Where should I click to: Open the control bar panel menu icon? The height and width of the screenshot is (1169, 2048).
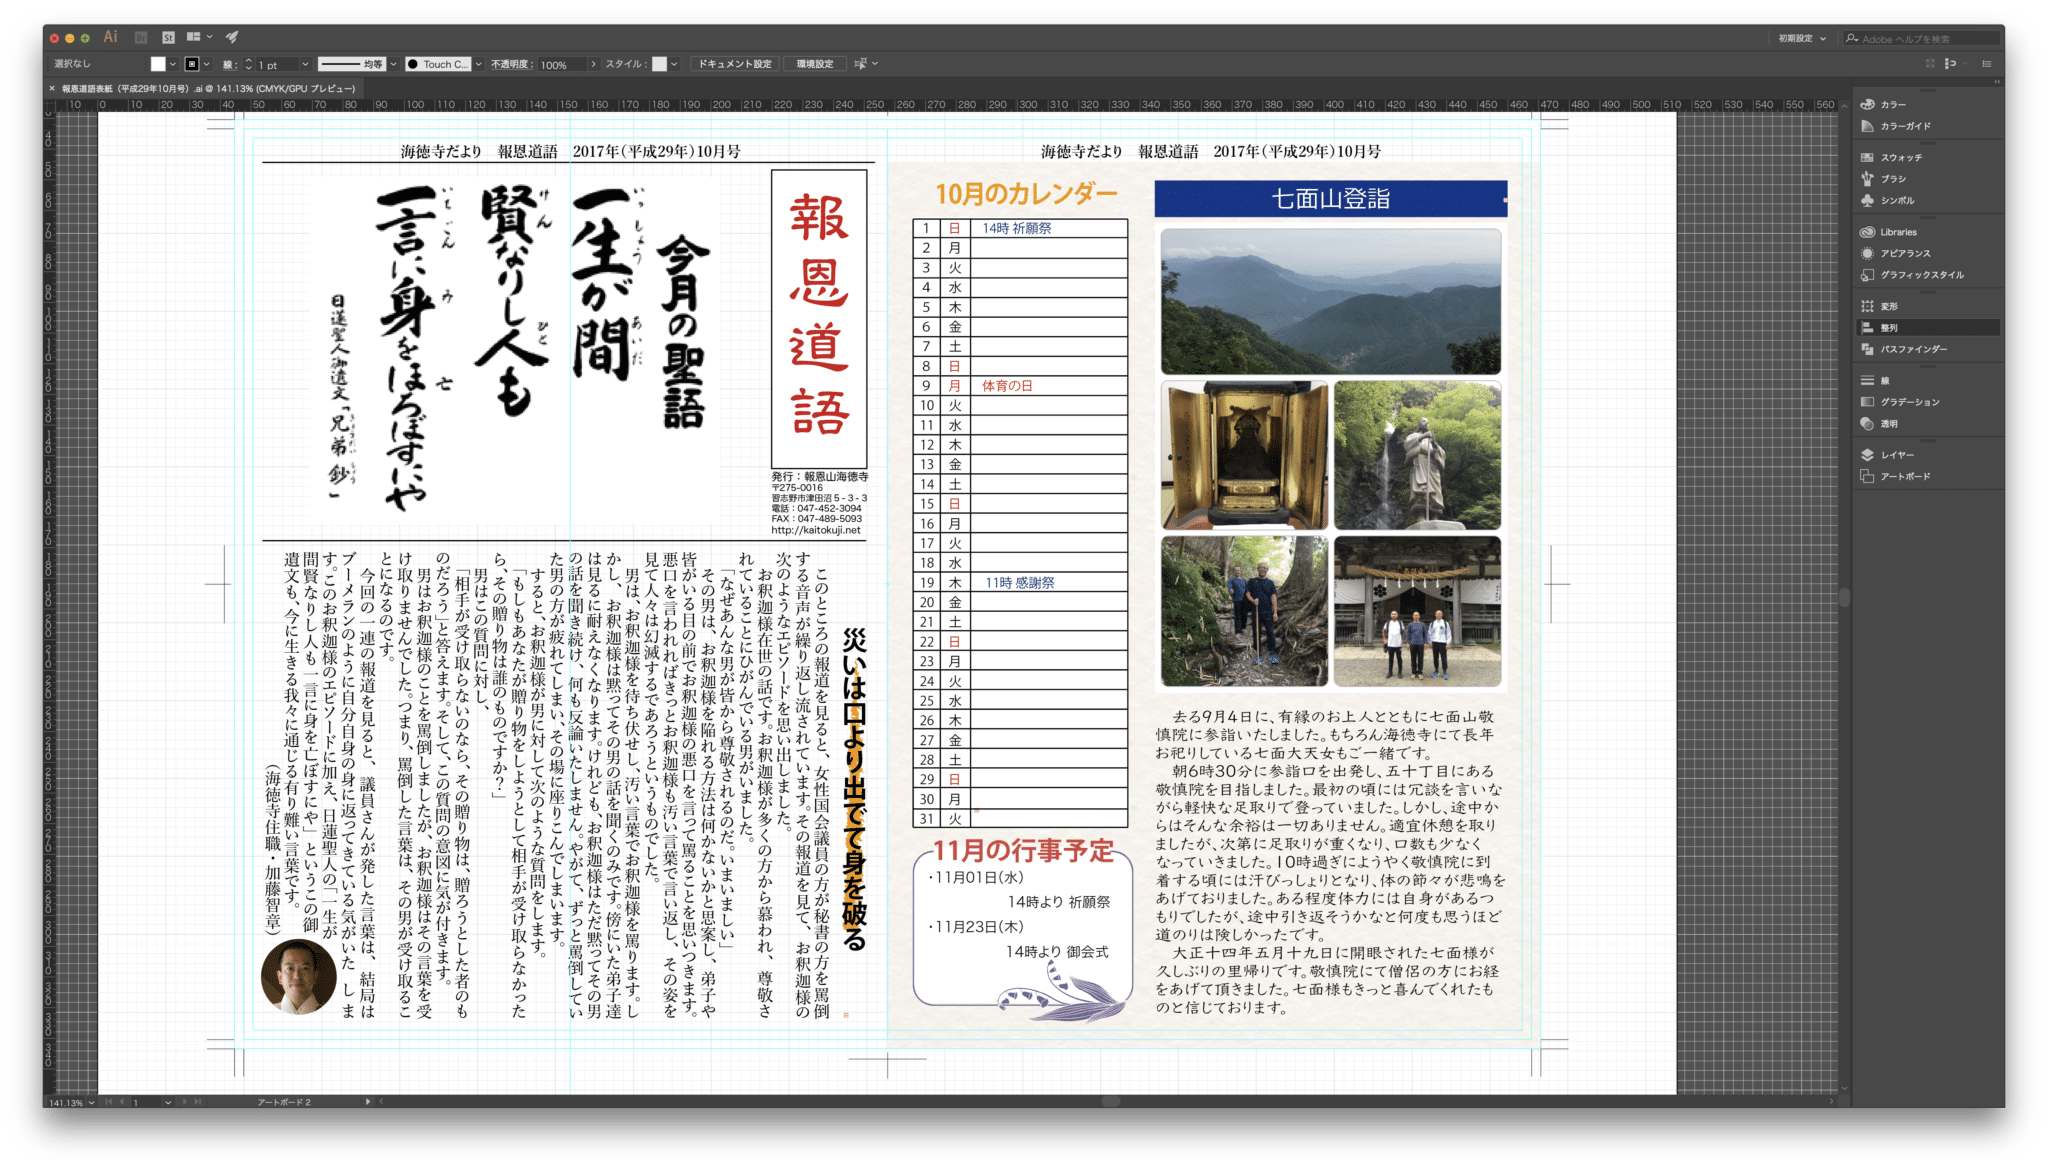[1987, 64]
